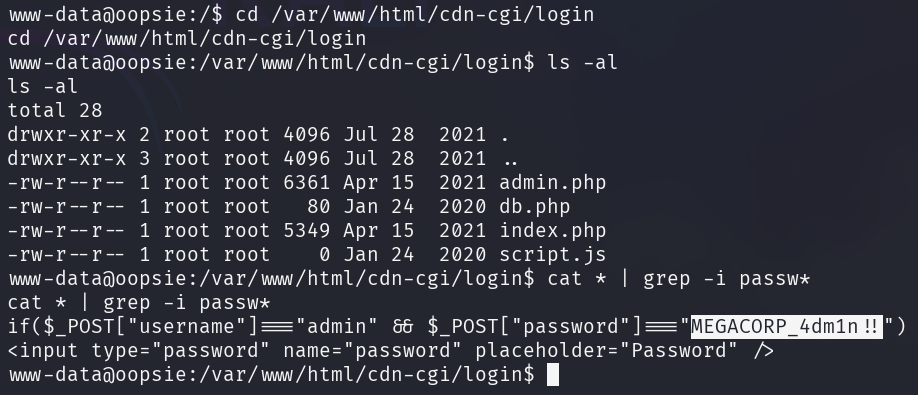Click the 'total 28' output line

[55, 110]
